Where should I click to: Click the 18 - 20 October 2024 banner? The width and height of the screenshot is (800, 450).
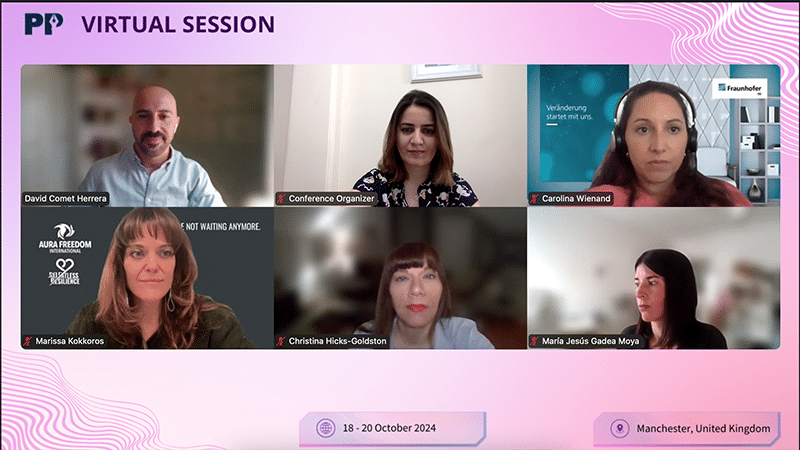[x=392, y=429]
